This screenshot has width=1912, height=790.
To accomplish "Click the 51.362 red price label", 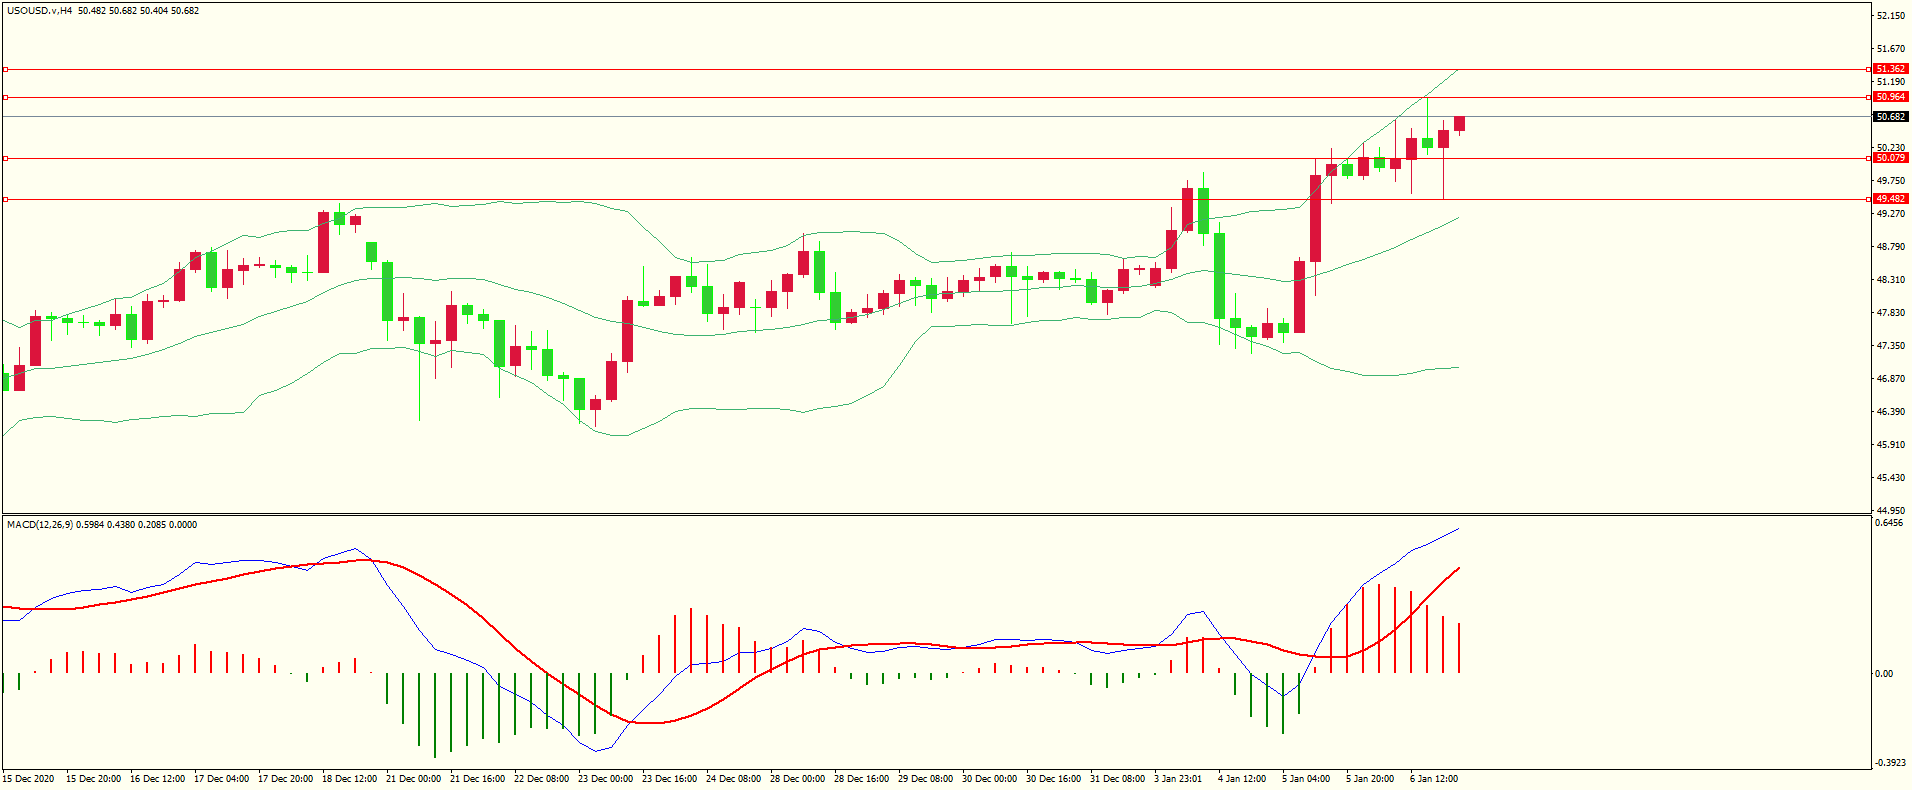I will [1889, 69].
